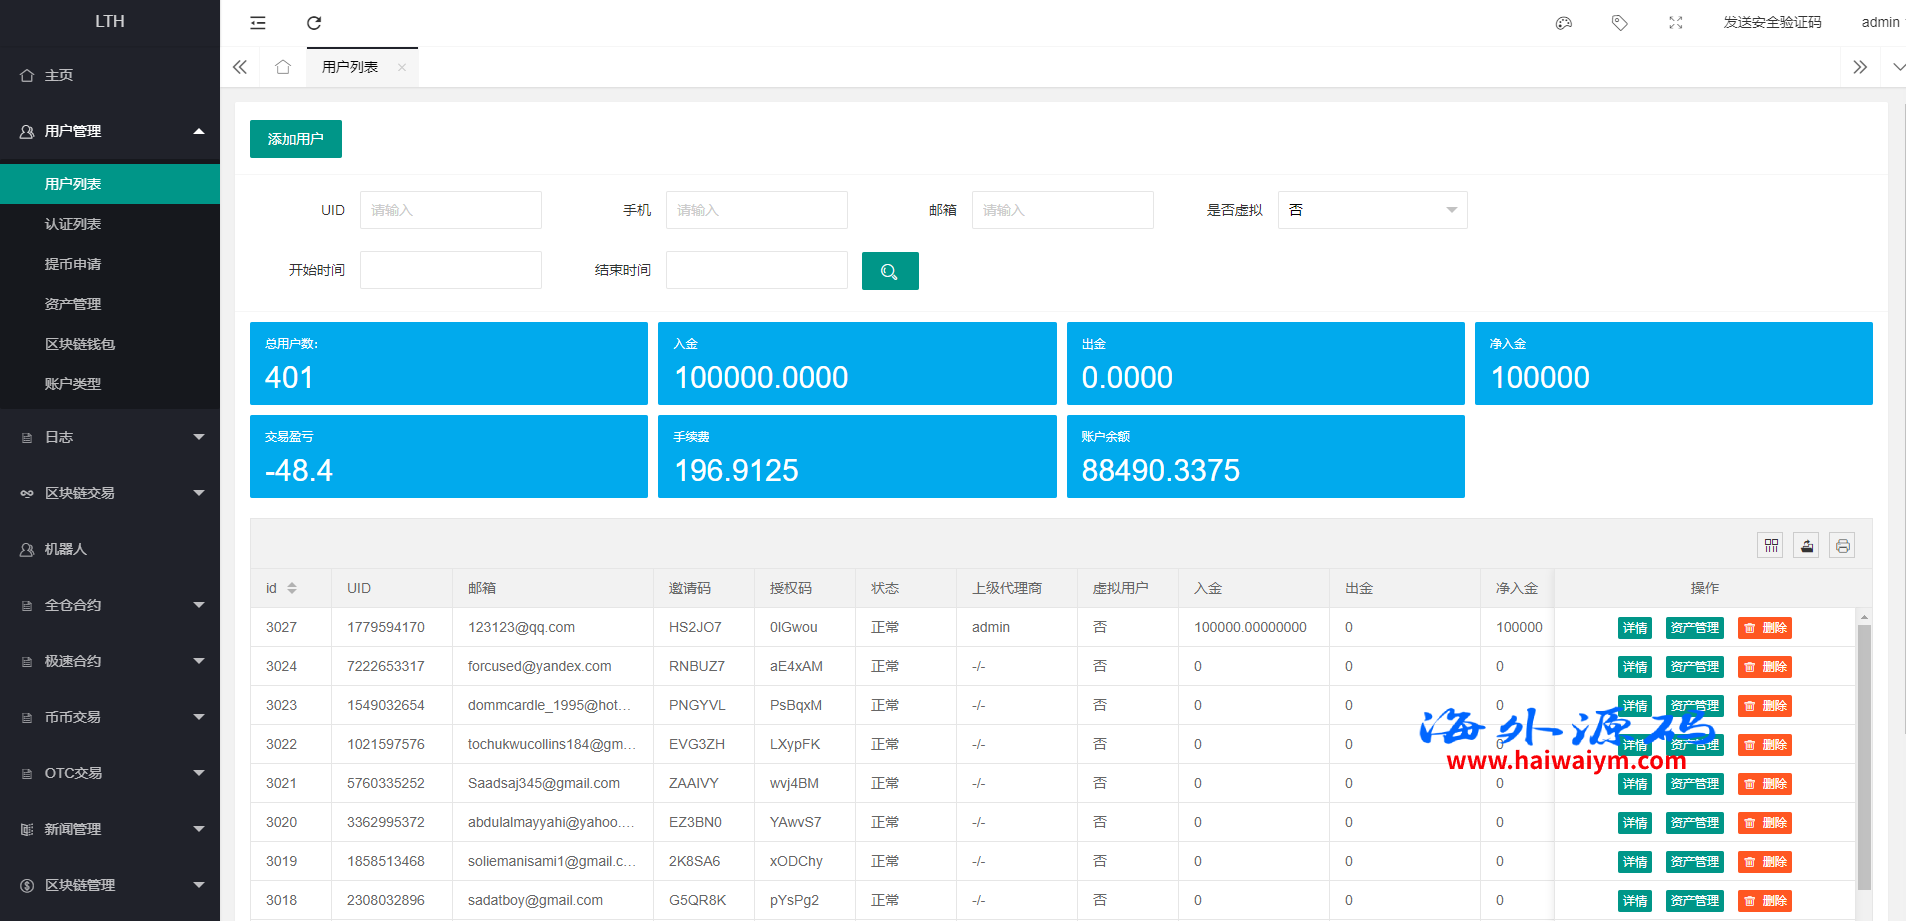The image size is (1906, 921).
Task: Click the refresh icon in top bar
Action: 314,23
